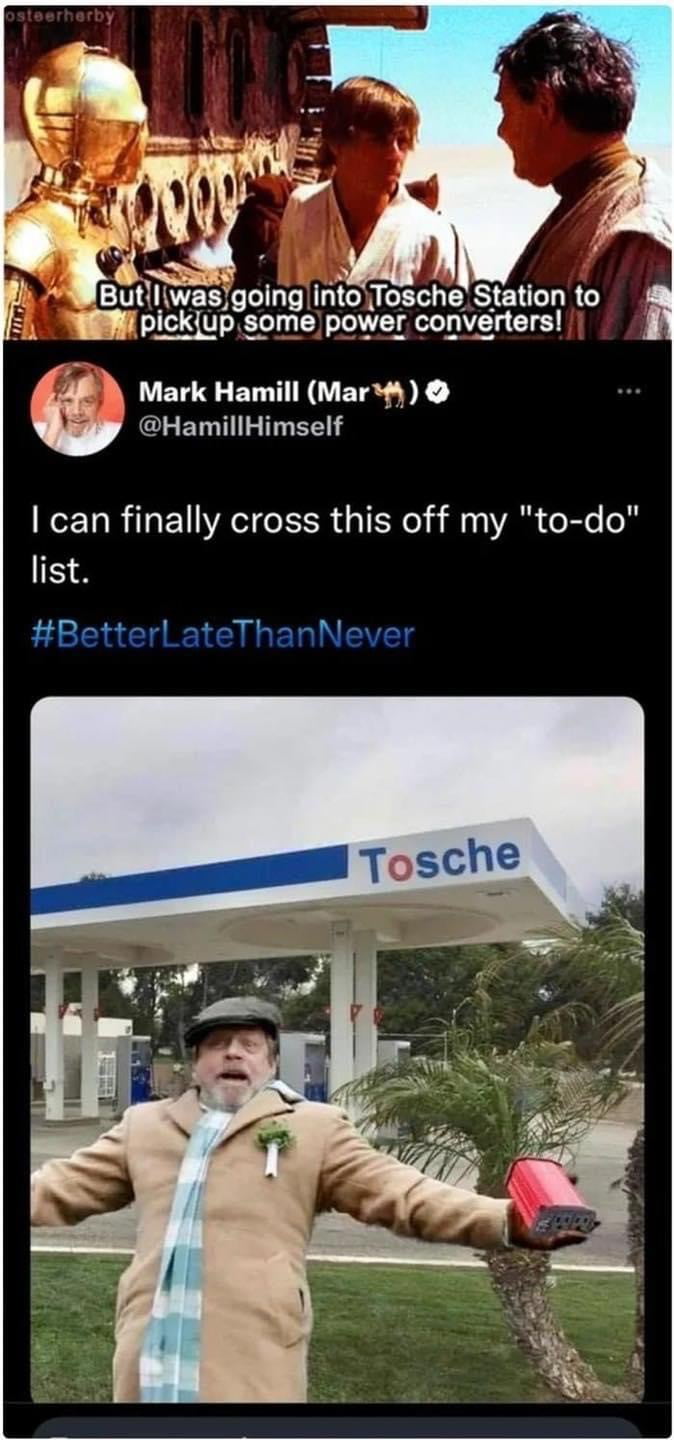Open the attached gas station photo

(x=337, y=1049)
